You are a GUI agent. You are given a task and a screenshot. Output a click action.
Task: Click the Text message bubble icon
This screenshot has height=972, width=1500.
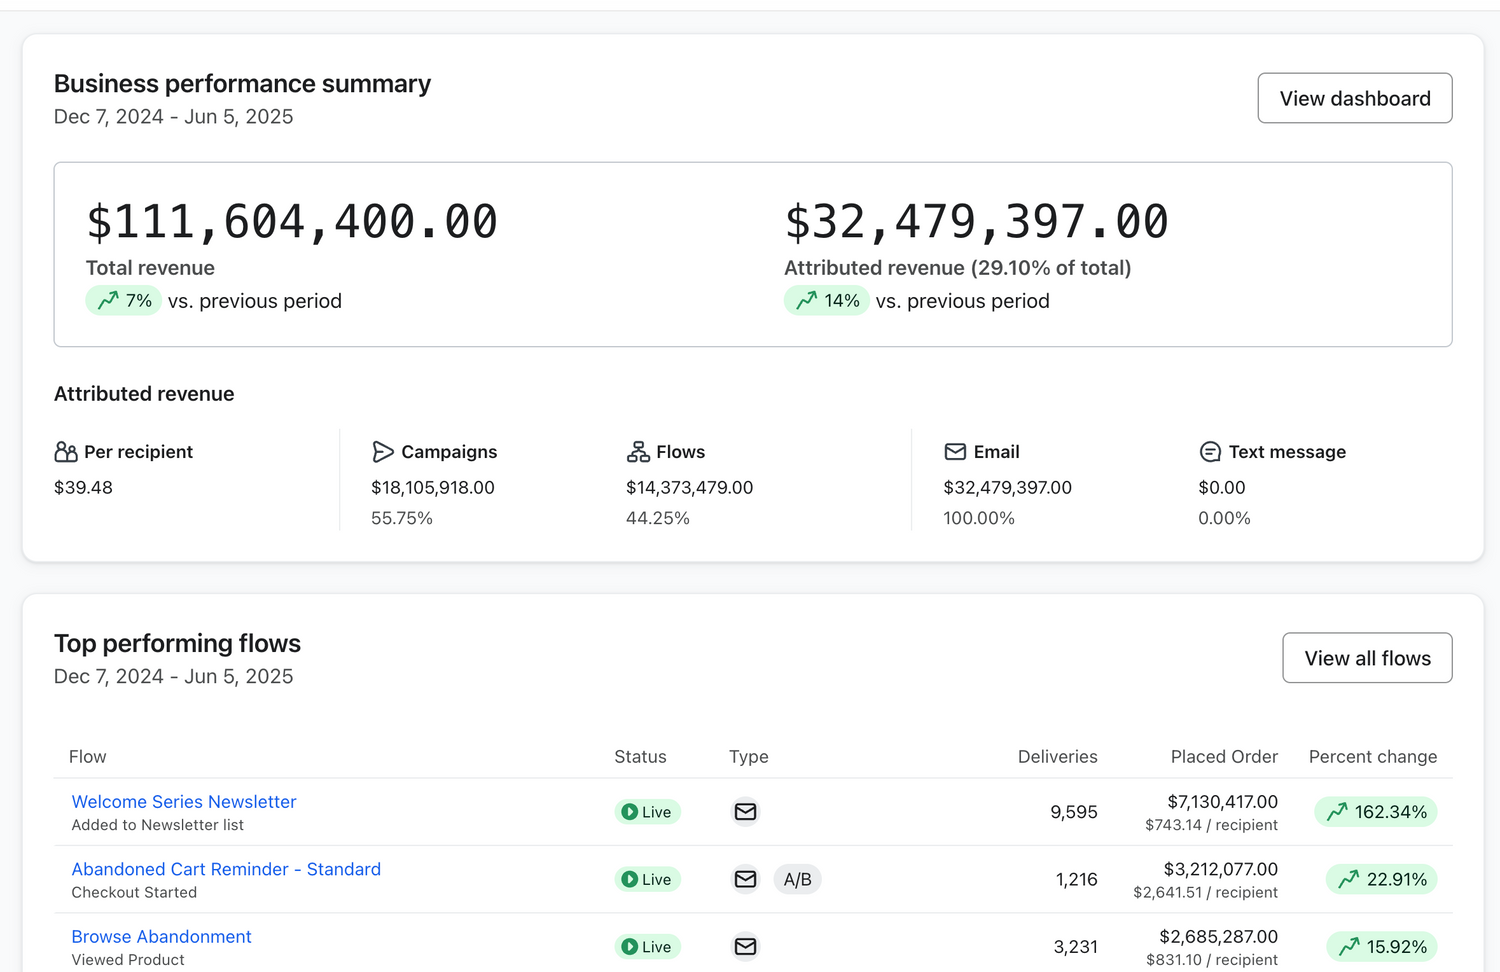pyautogui.click(x=1210, y=452)
